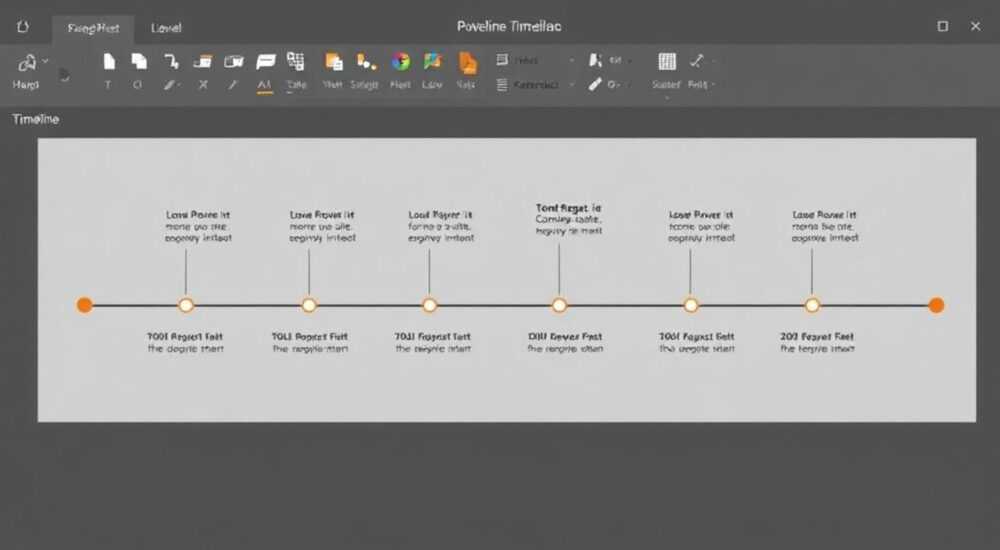Expand the Felig dropdown arrow
Screen dimensions: 1000x550
[x=714, y=84]
